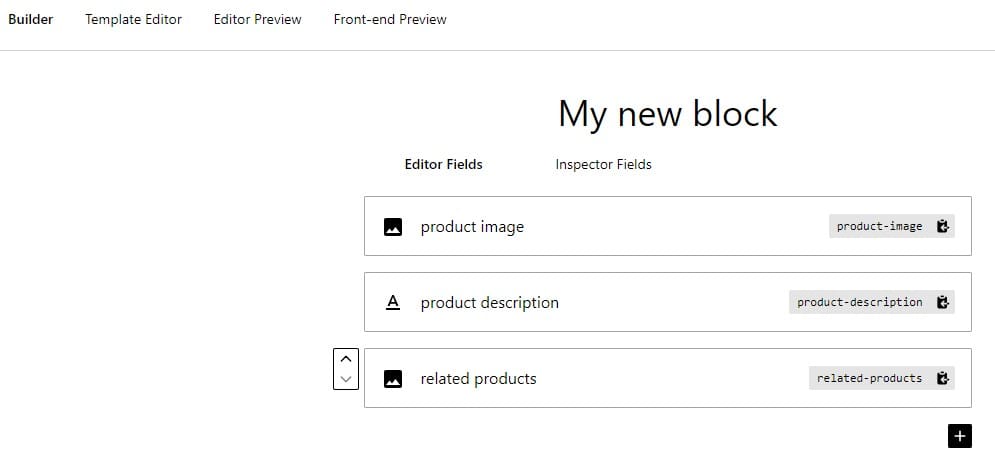Click the product-description slug label
The image size is (995, 467).
860,303
